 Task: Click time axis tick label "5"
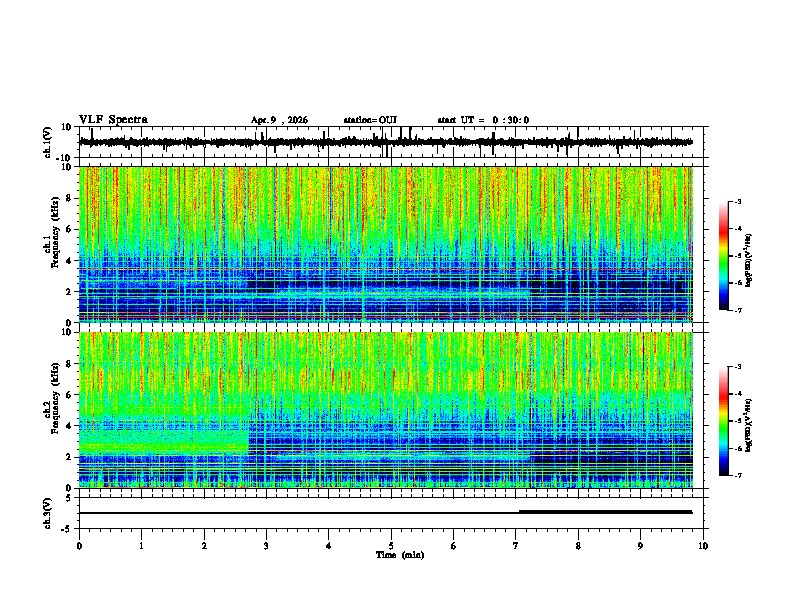pyautogui.click(x=391, y=546)
